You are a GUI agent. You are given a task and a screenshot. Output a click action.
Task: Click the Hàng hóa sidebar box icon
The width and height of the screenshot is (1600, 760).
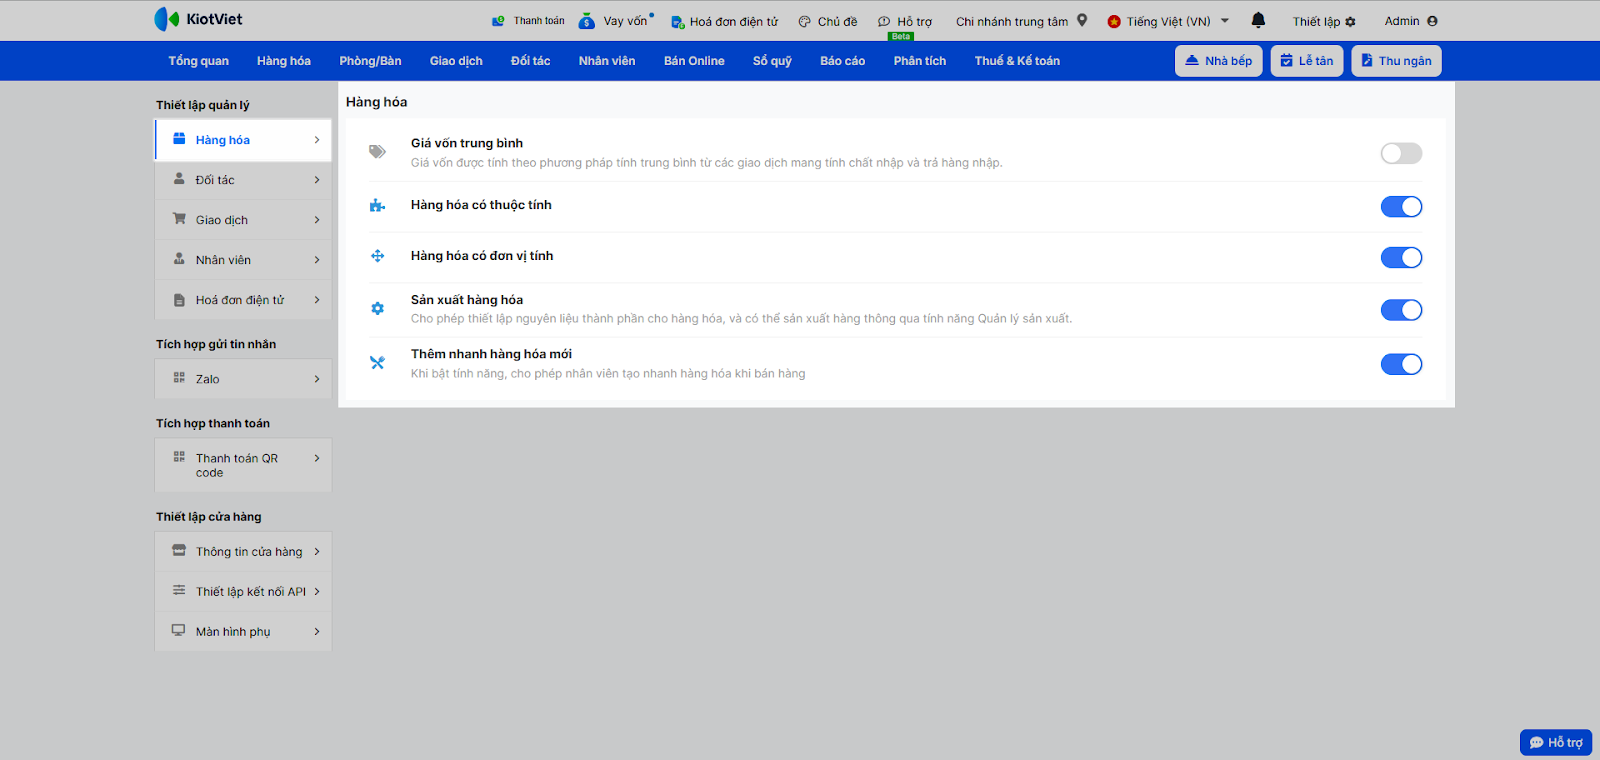pyautogui.click(x=179, y=139)
